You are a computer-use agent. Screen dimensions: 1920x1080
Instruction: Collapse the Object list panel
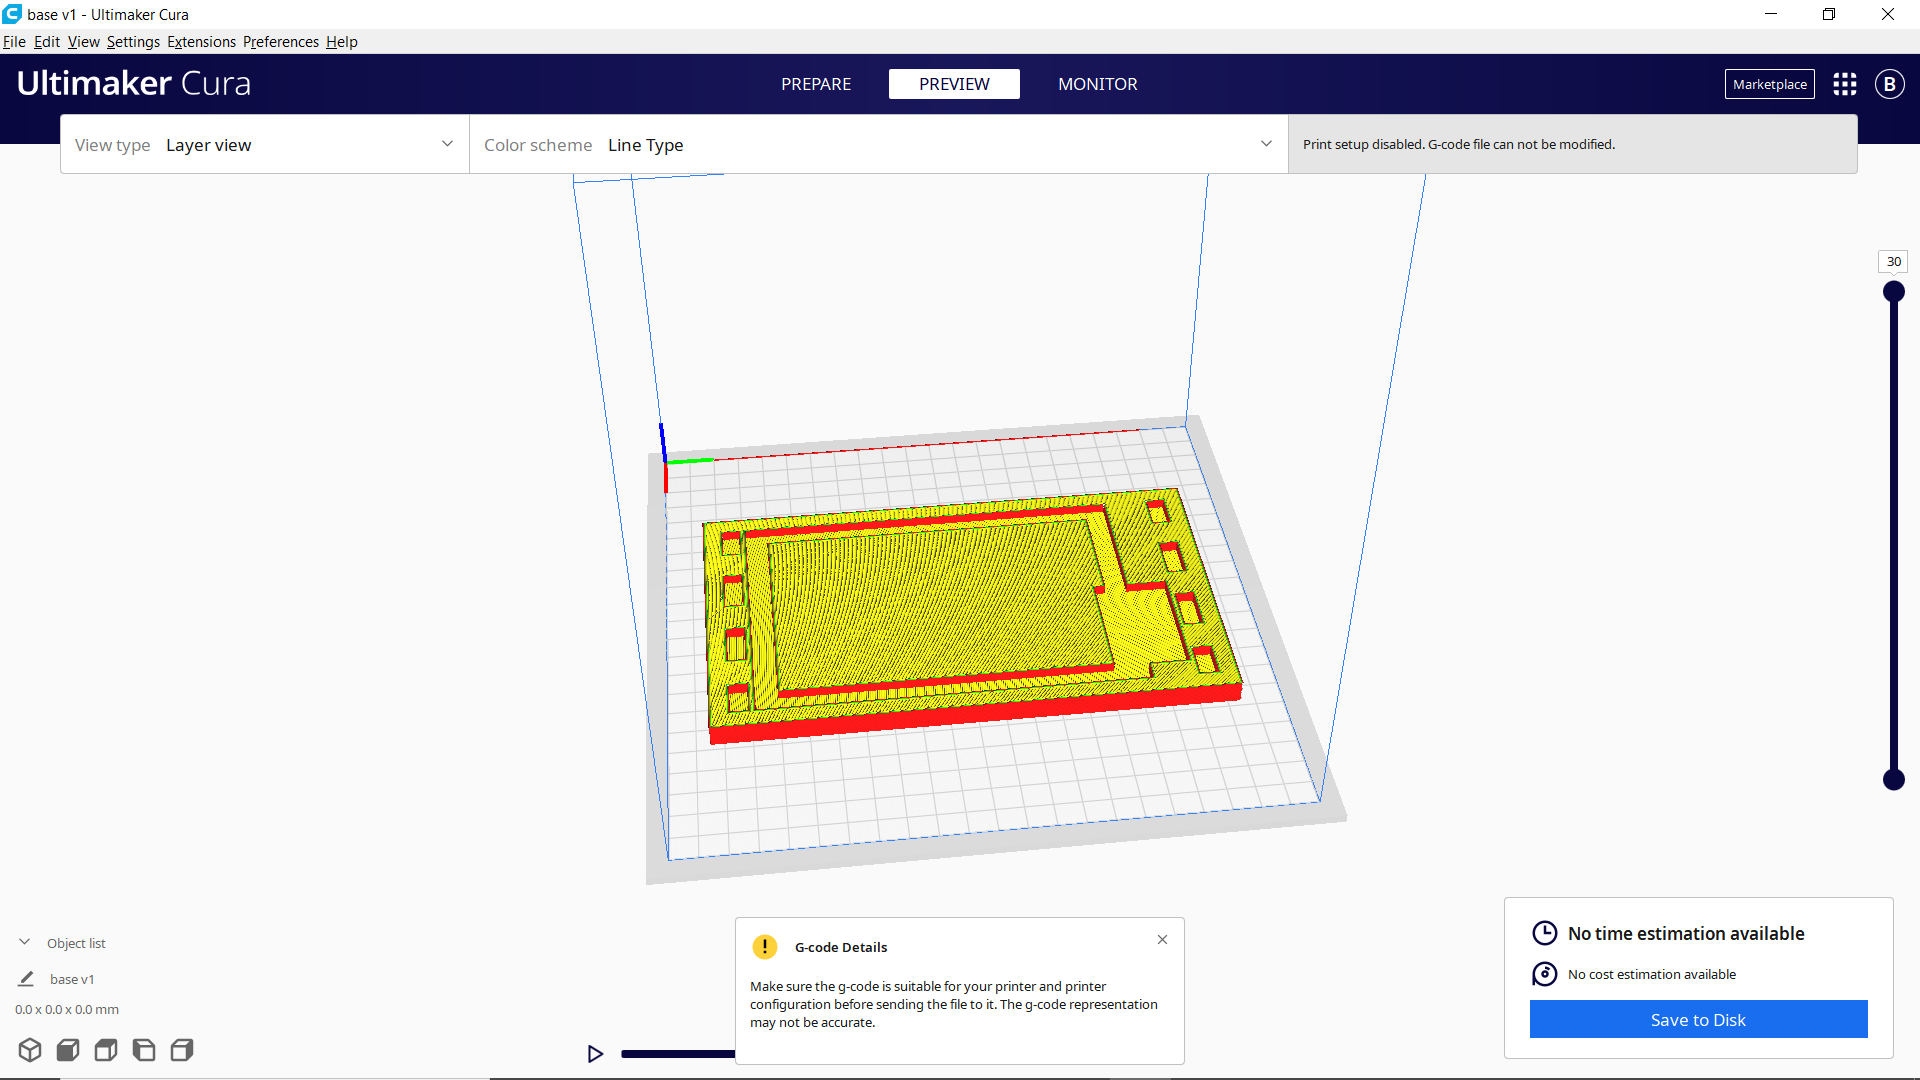[x=25, y=942]
